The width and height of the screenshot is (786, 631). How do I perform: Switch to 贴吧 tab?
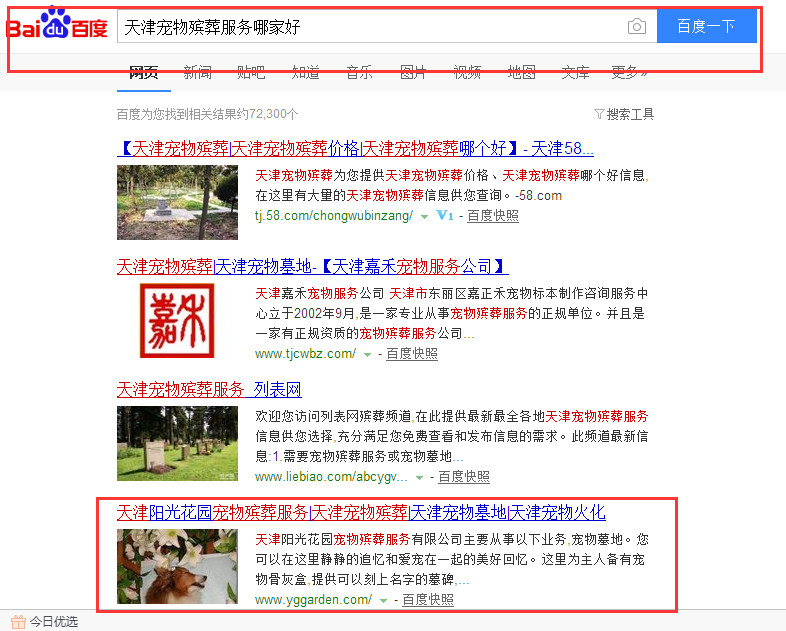(251, 72)
